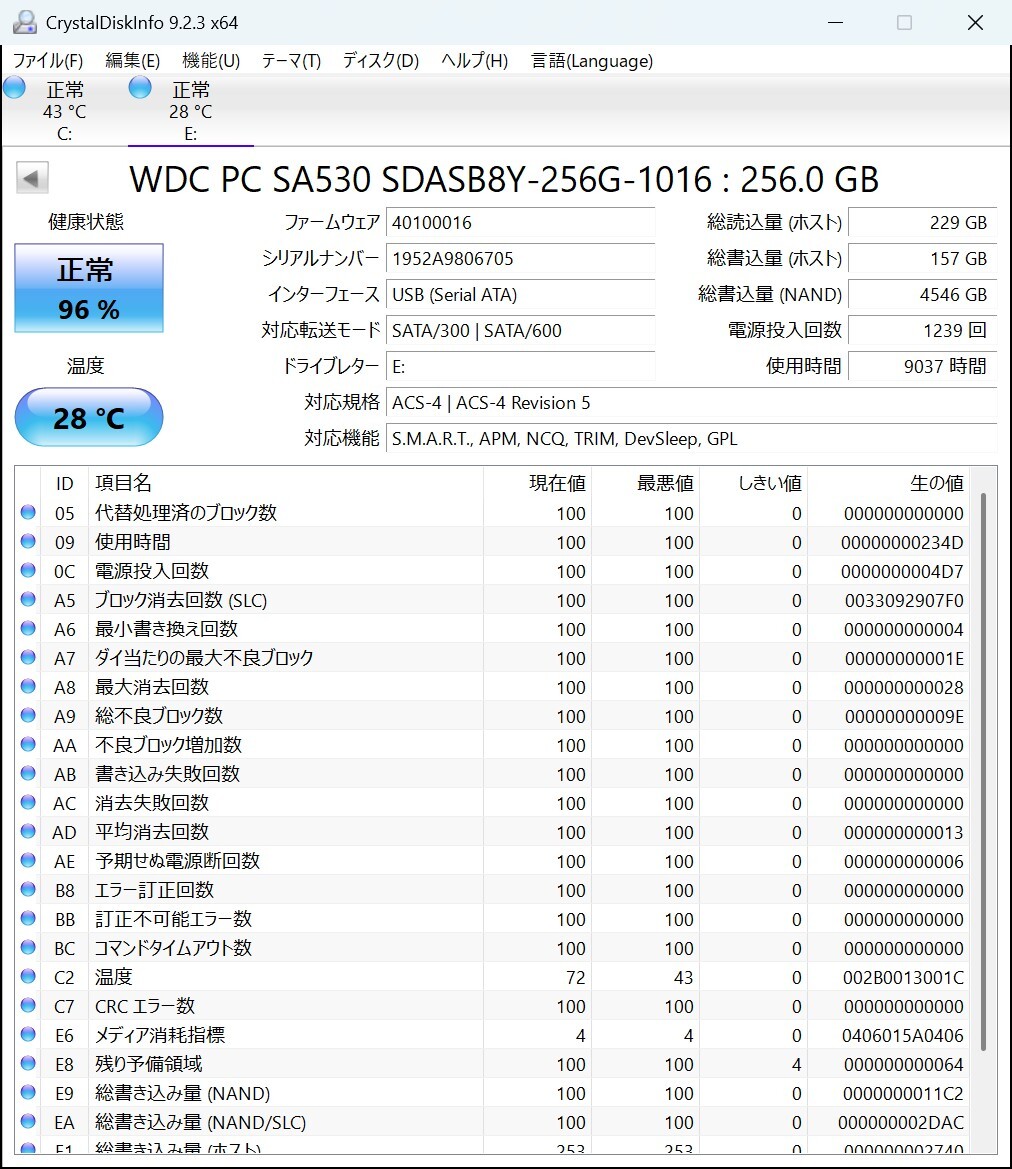Click the 対応機能 field listing S.M.A.R.T., APM

691,438
